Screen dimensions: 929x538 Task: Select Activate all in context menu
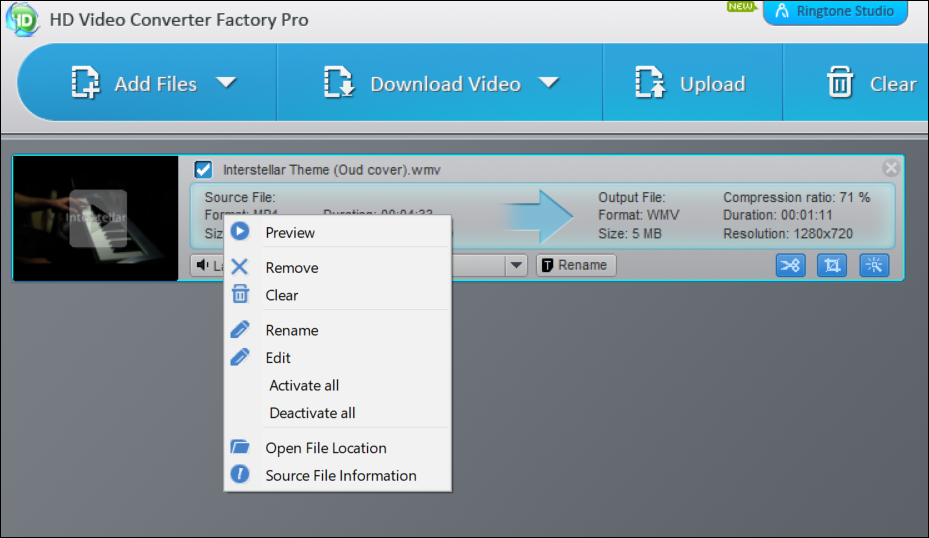coord(338,385)
